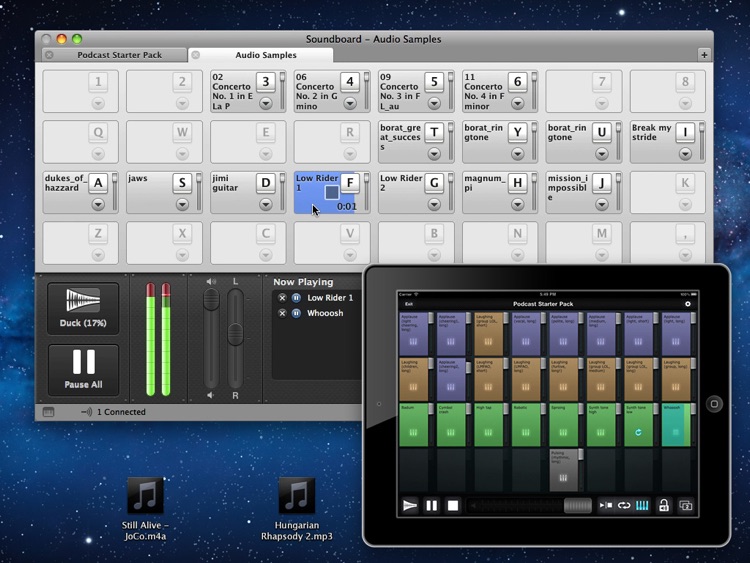Switch to the Podcast Starter Pack tab
Viewport: 750px width, 563px height.
[x=119, y=55]
